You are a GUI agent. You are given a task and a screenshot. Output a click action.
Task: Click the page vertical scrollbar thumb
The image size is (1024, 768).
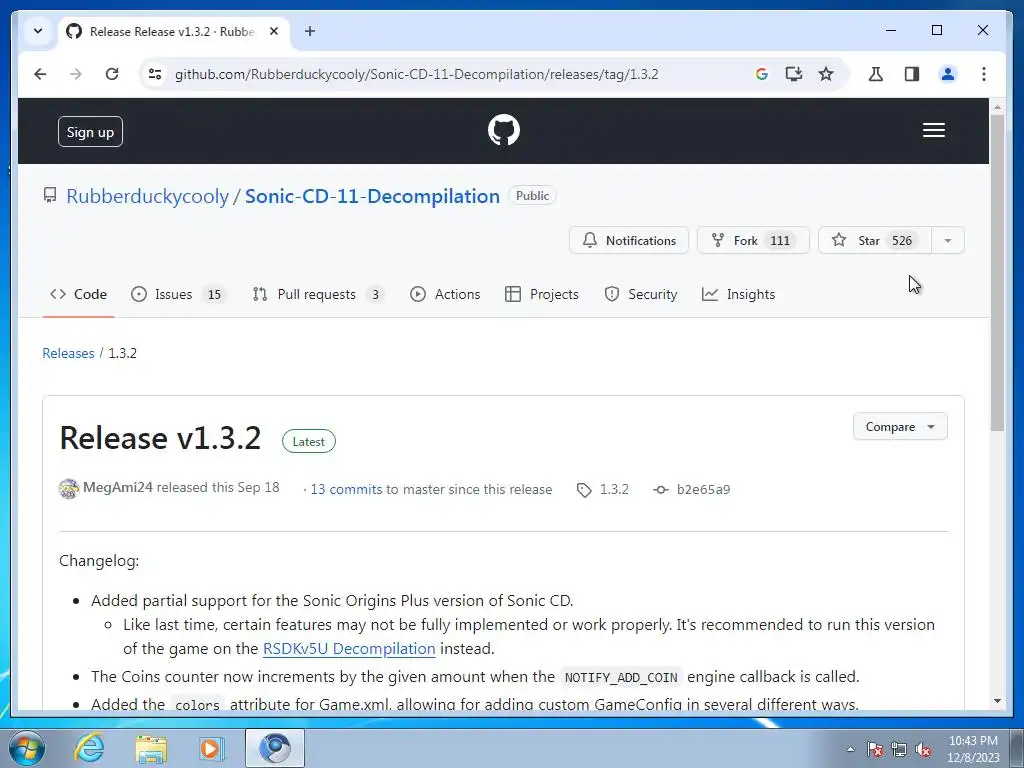coord(997,272)
